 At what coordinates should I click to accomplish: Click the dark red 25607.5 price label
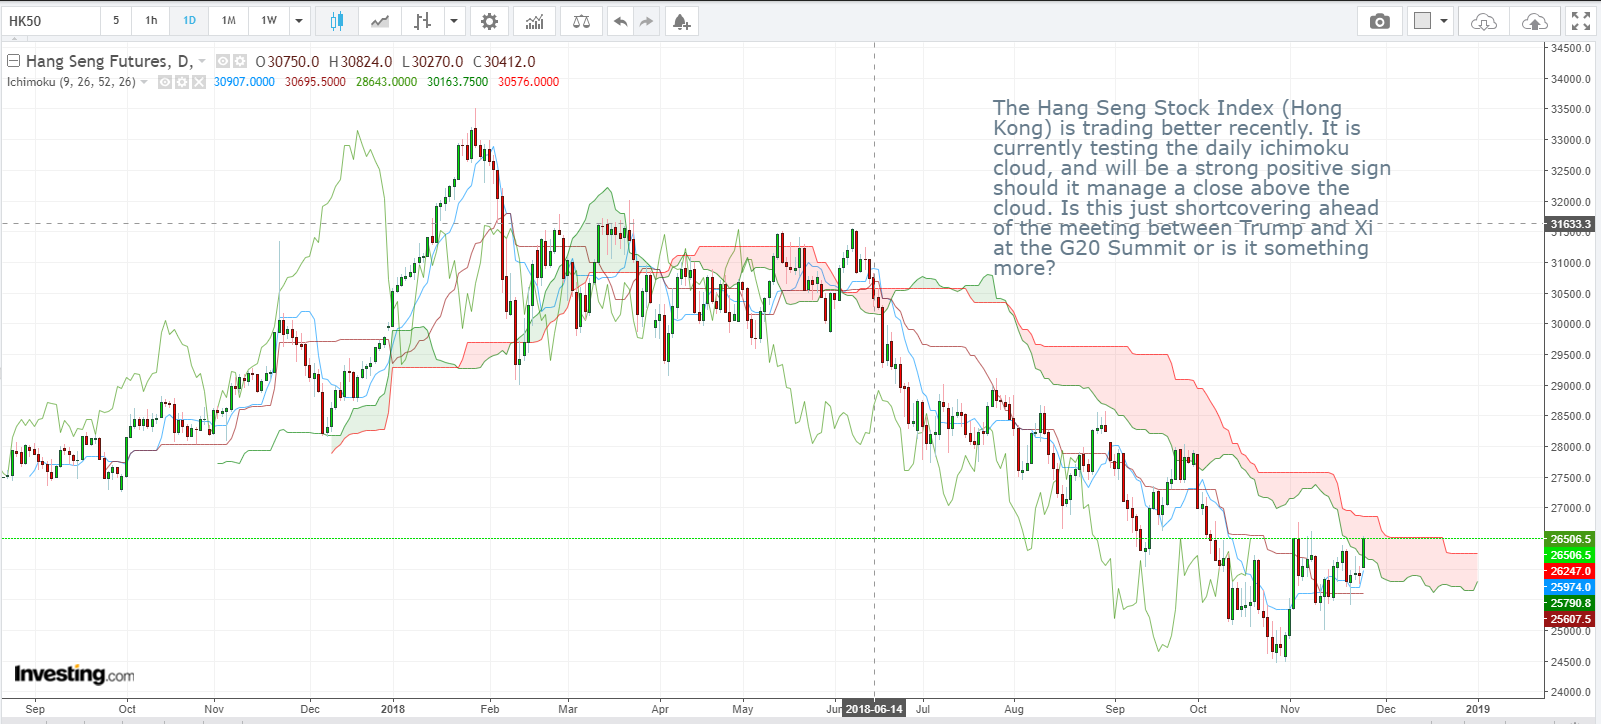point(1570,619)
